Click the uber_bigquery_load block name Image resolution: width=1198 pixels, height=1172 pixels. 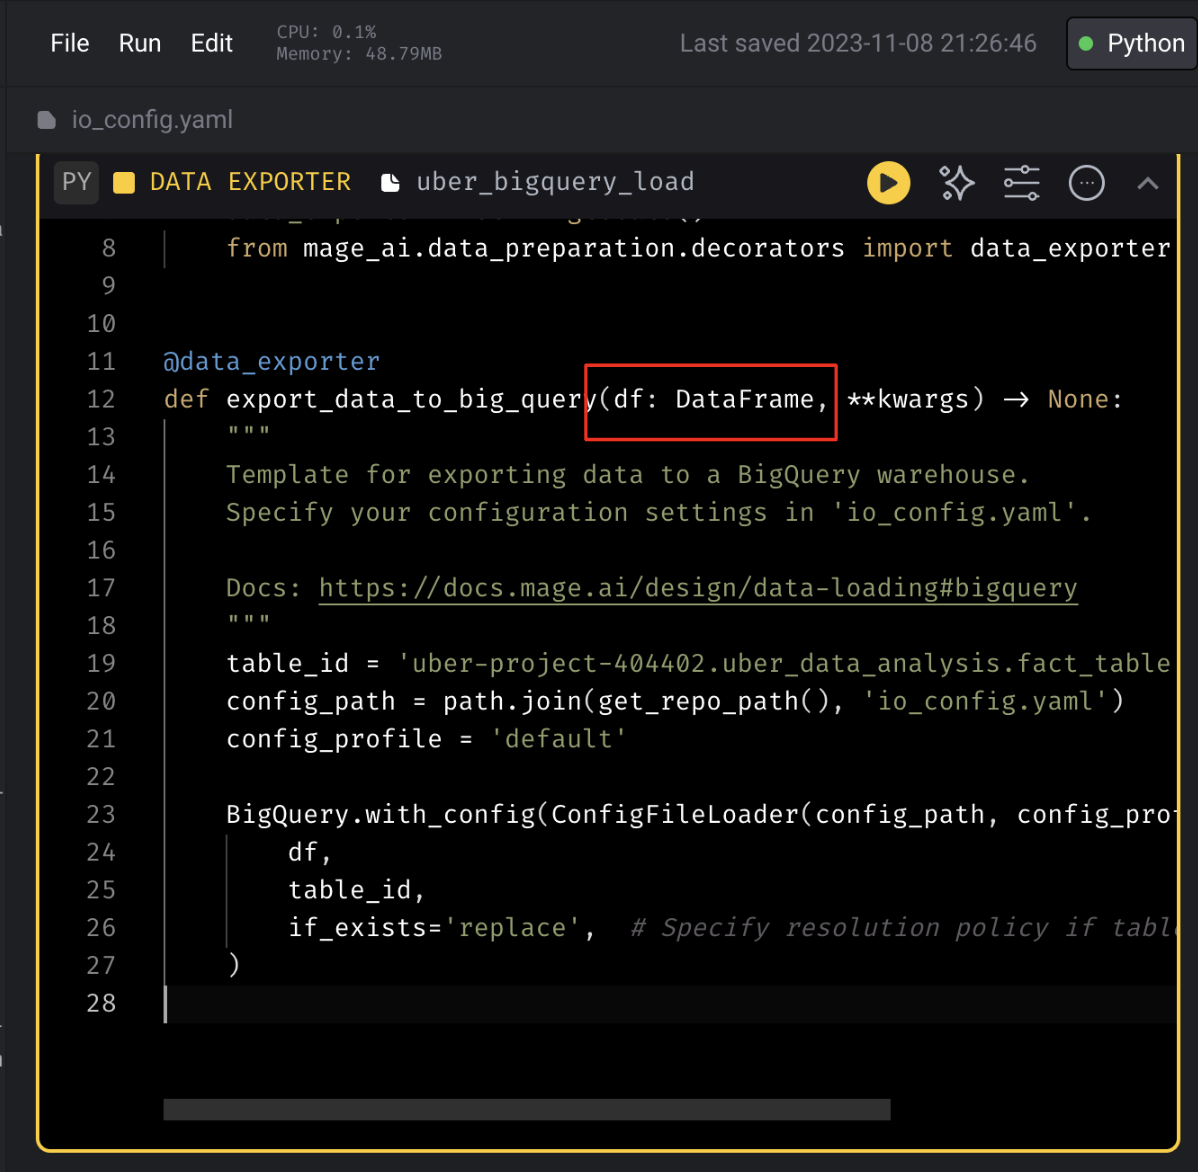pos(555,182)
